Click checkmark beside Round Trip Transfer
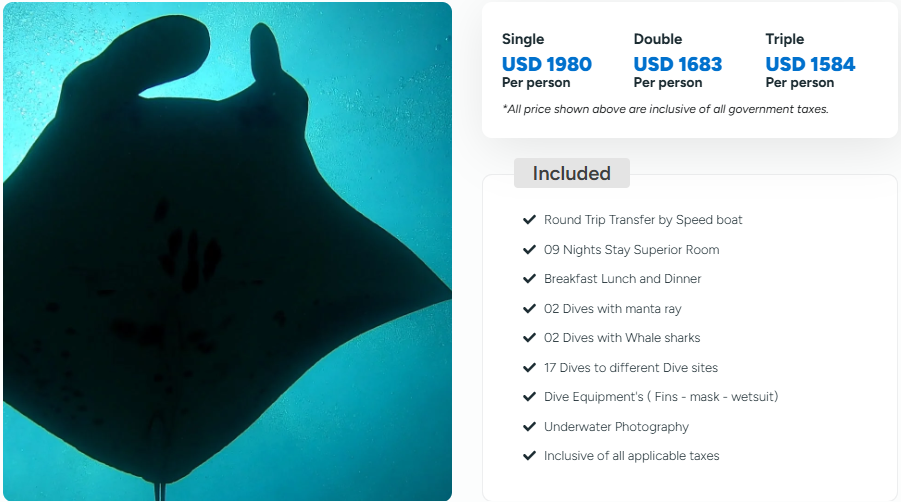Image resolution: width=901 pixels, height=502 pixels. (x=529, y=220)
